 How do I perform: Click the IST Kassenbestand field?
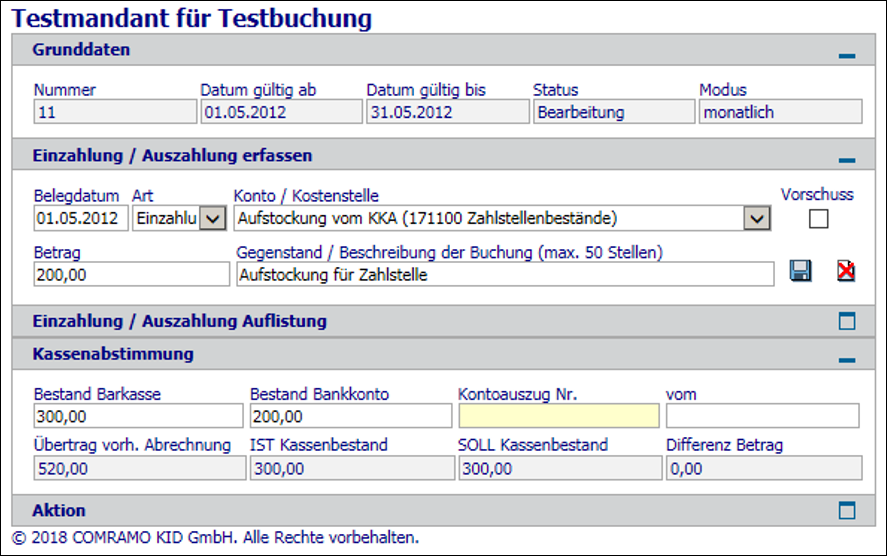352,468
